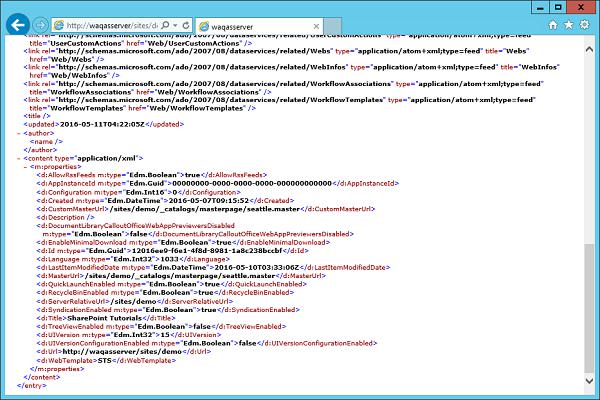The width and height of the screenshot is (600, 400).
Task: Collapse the content type application/xml node
Action: coord(18,158)
